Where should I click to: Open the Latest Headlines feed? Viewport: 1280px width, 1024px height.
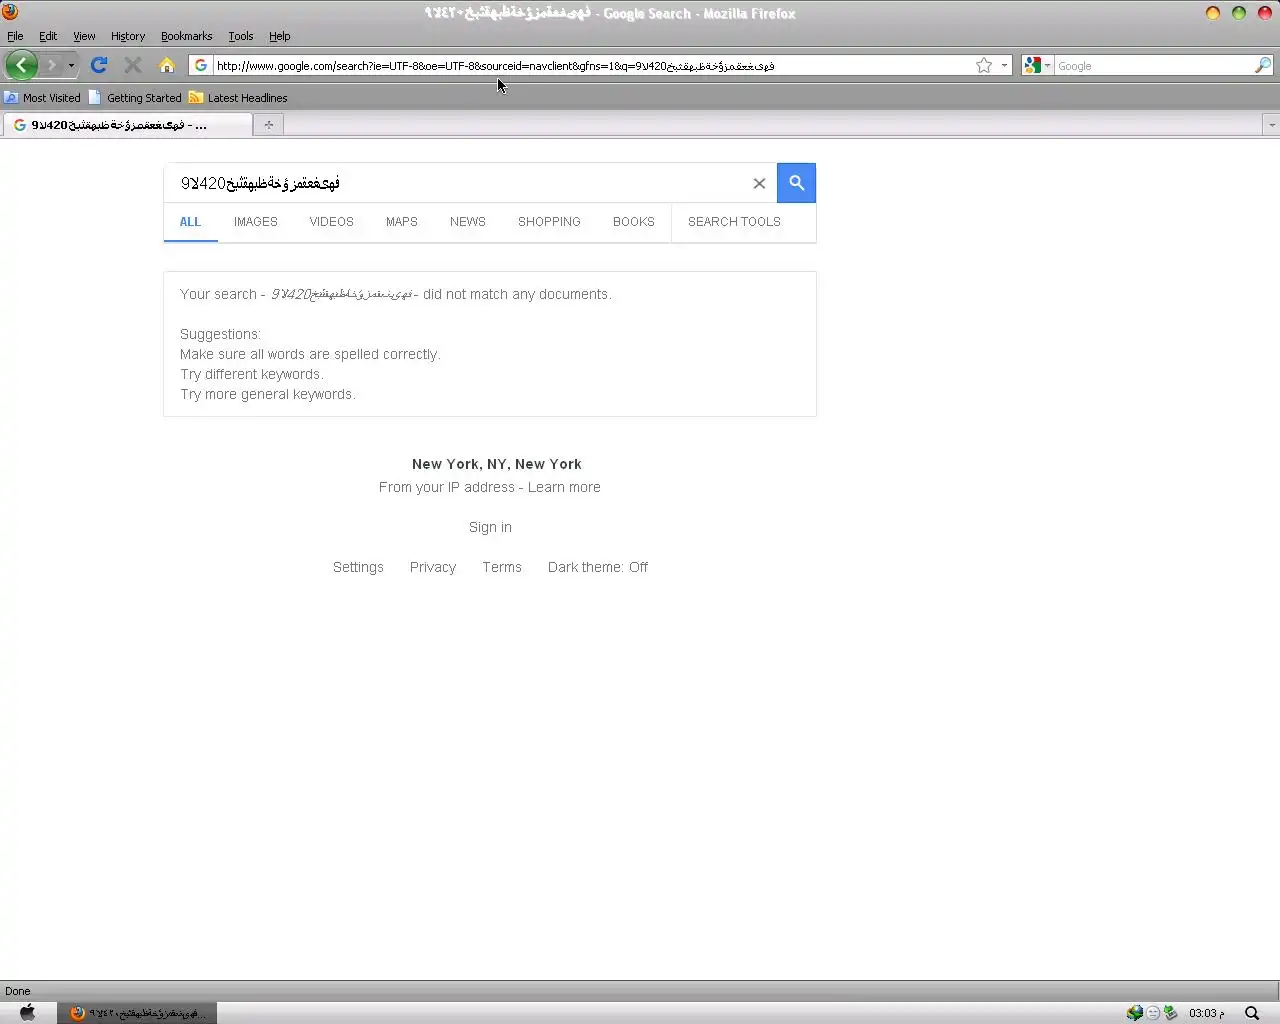point(238,98)
